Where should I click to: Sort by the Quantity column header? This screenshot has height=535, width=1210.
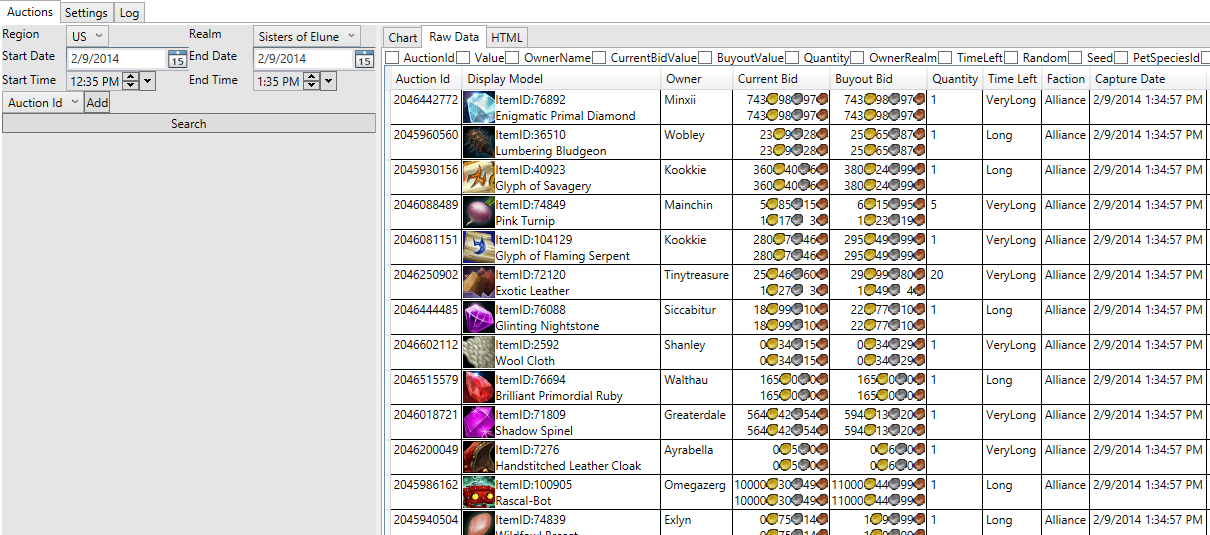(955, 78)
